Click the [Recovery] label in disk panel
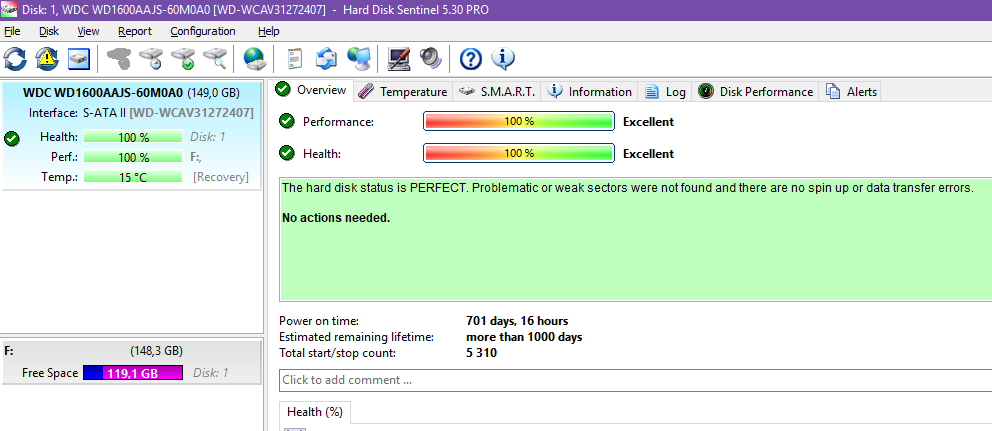992x431 pixels. tap(221, 177)
